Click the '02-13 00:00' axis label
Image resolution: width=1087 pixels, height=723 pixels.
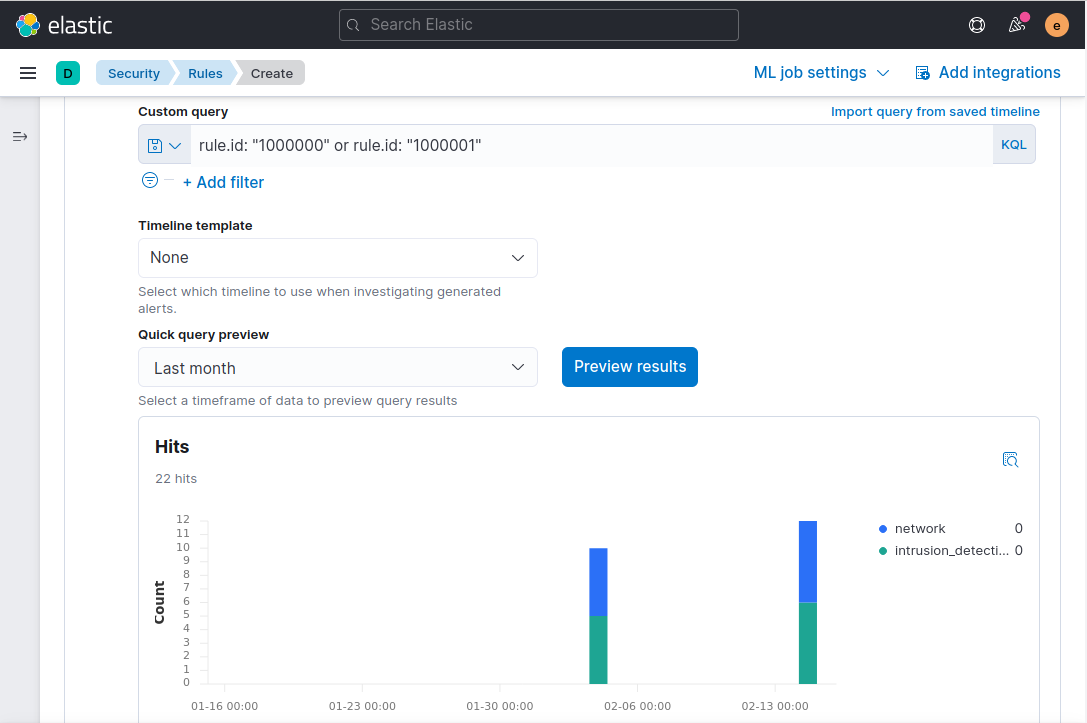[774, 706]
